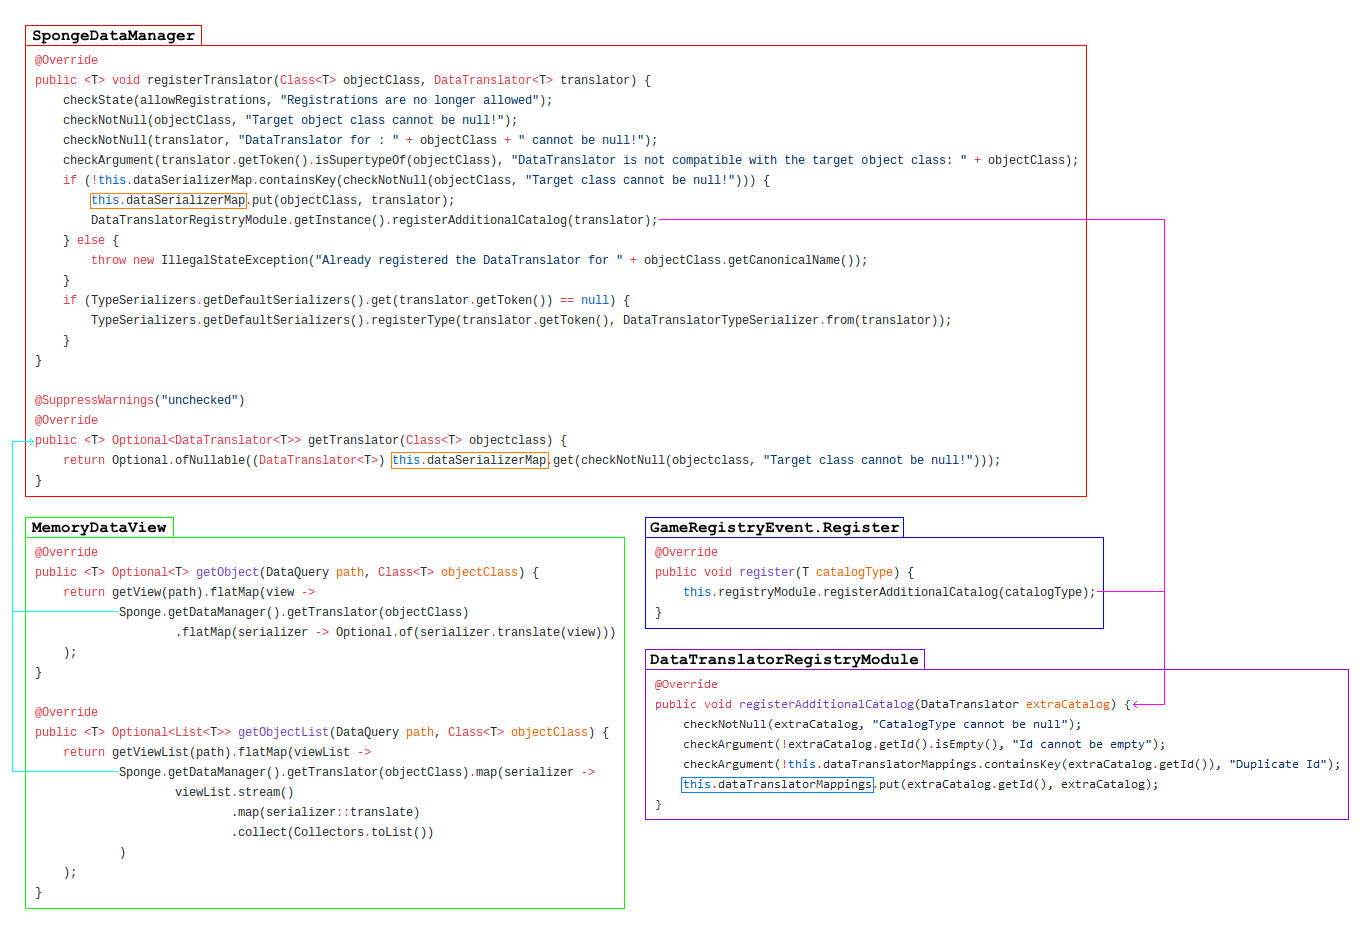
Task: Select the GameRegistryEvent.Register class title
Action: tap(775, 528)
